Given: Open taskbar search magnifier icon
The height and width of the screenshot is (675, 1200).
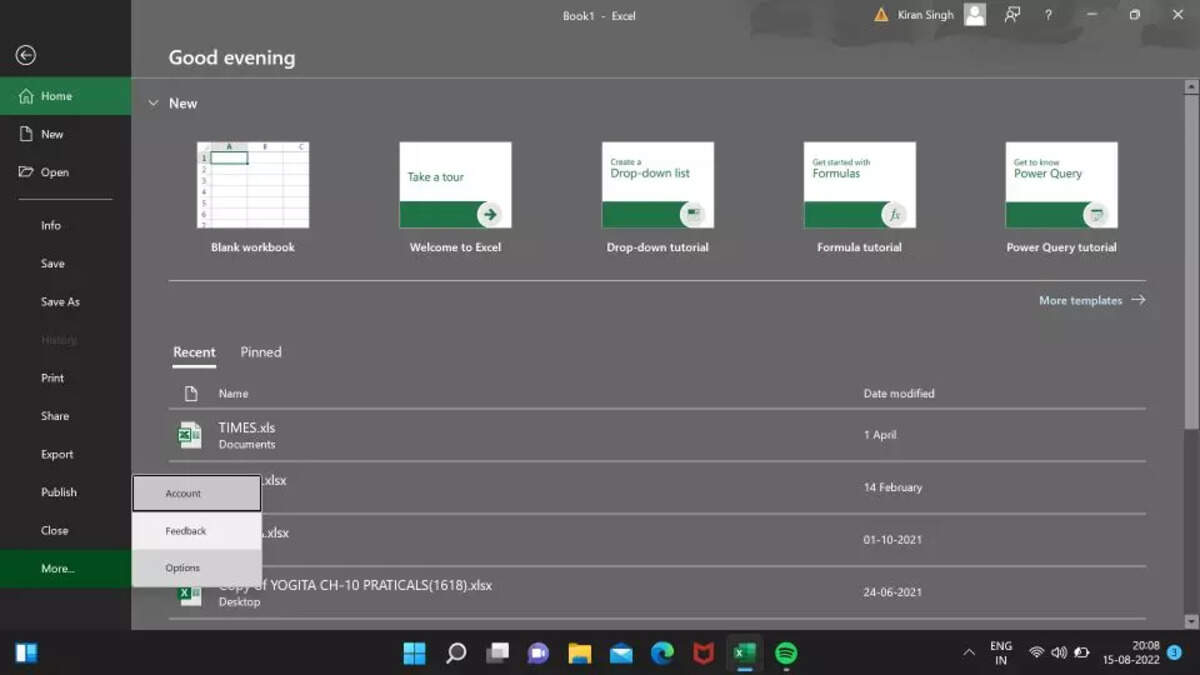Looking at the screenshot, I should pyautogui.click(x=456, y=653).
